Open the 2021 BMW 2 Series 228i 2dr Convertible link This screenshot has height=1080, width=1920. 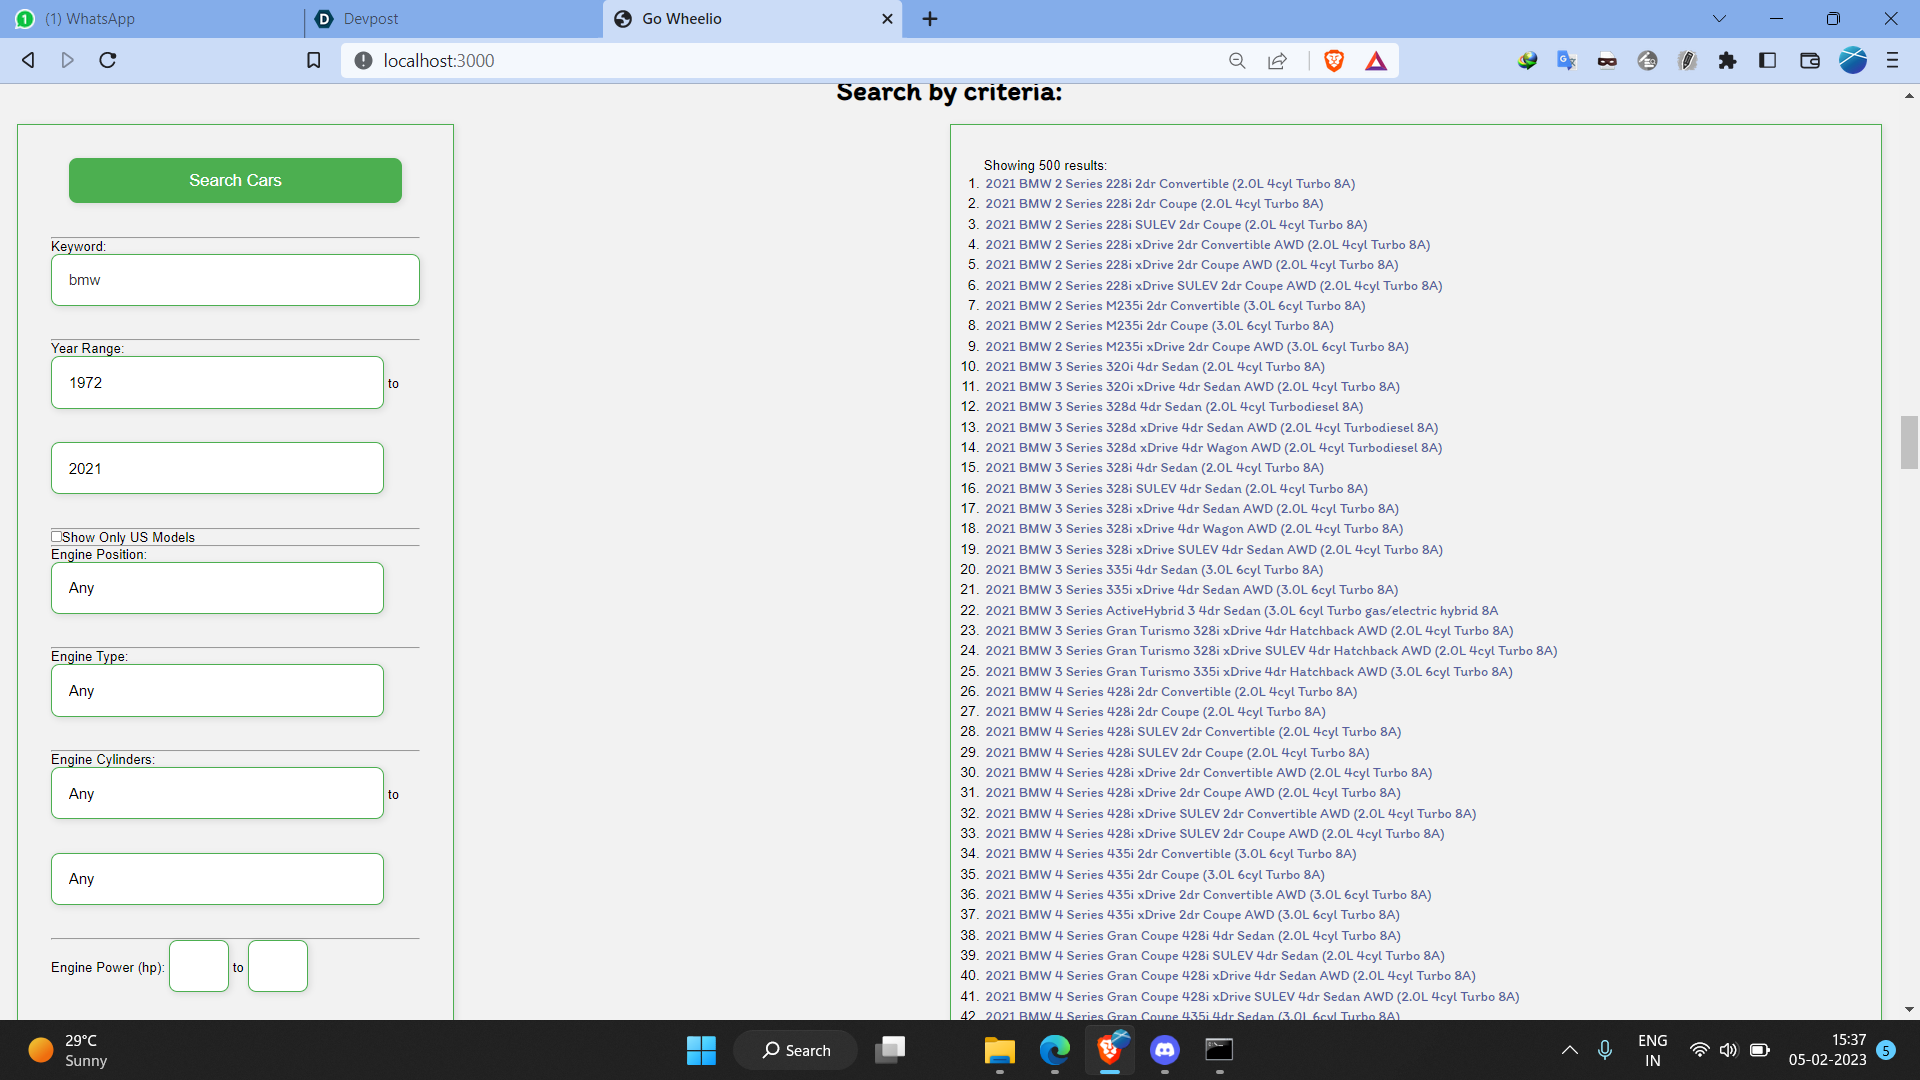[1169, 184]
